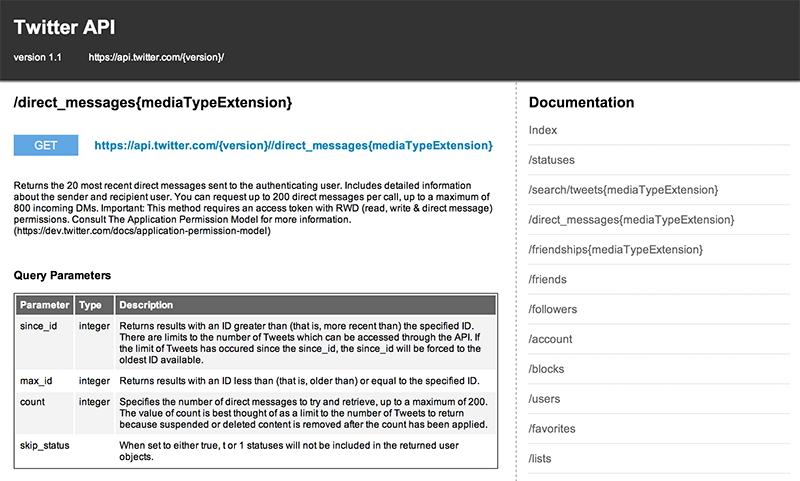
Task: Open Index in Documentation sidebar
Action: point(543,130)
